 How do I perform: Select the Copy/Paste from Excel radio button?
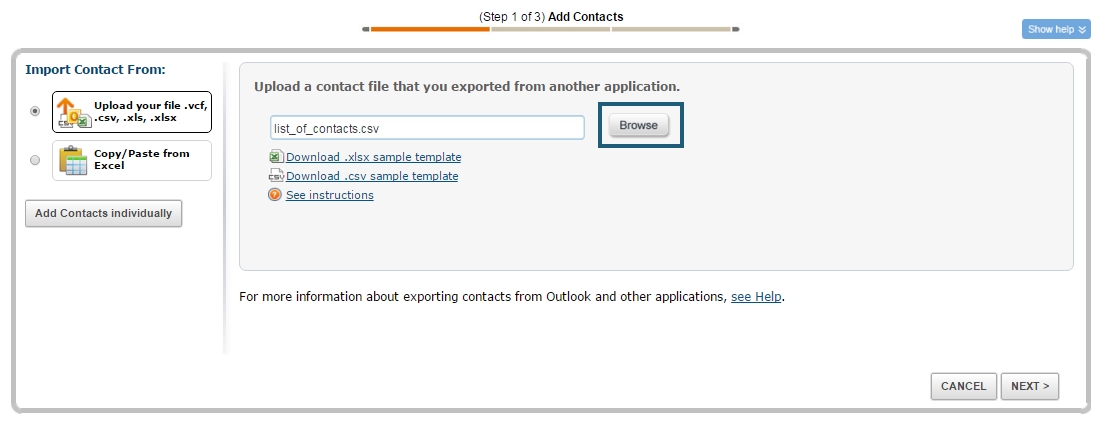(x=36, y=160)
